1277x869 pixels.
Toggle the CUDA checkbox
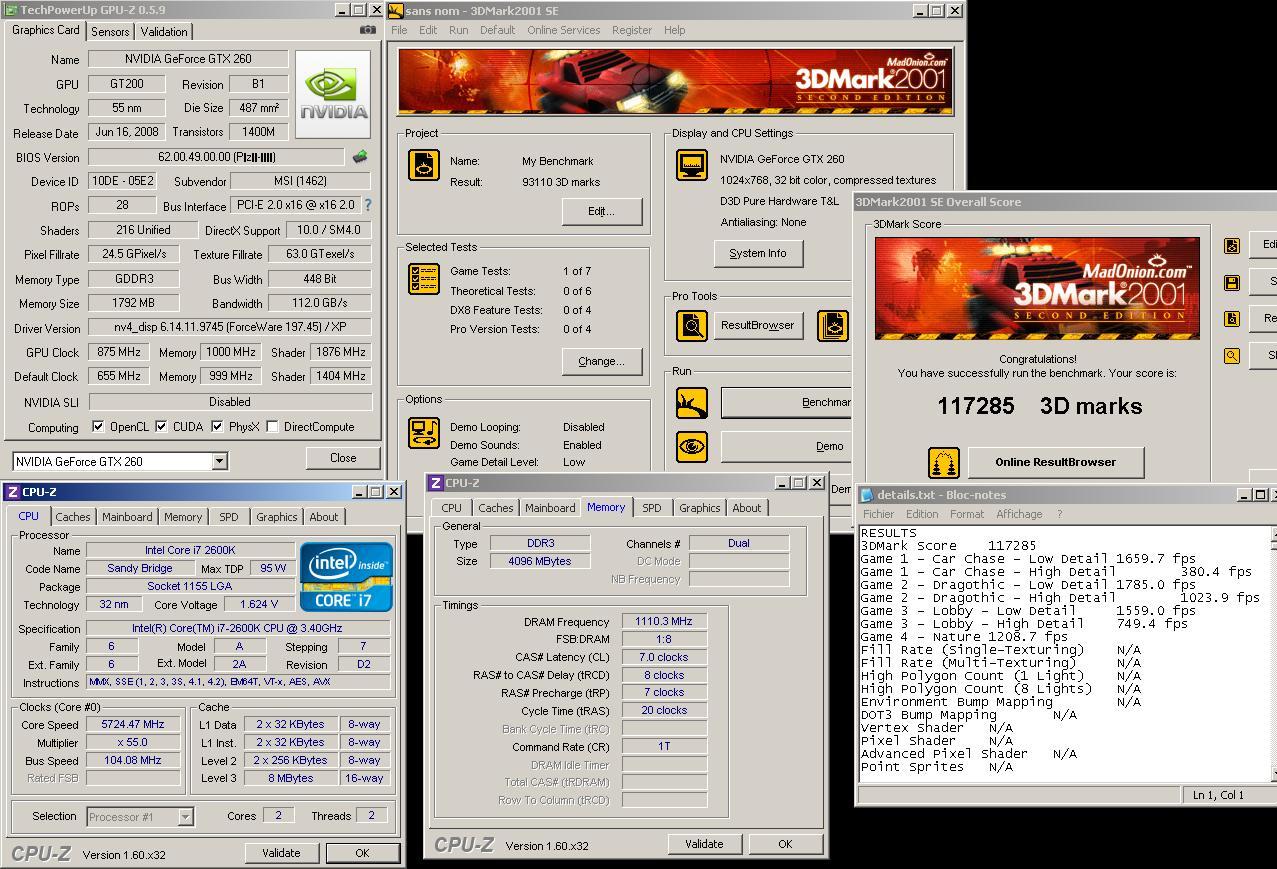coord(161,427)
